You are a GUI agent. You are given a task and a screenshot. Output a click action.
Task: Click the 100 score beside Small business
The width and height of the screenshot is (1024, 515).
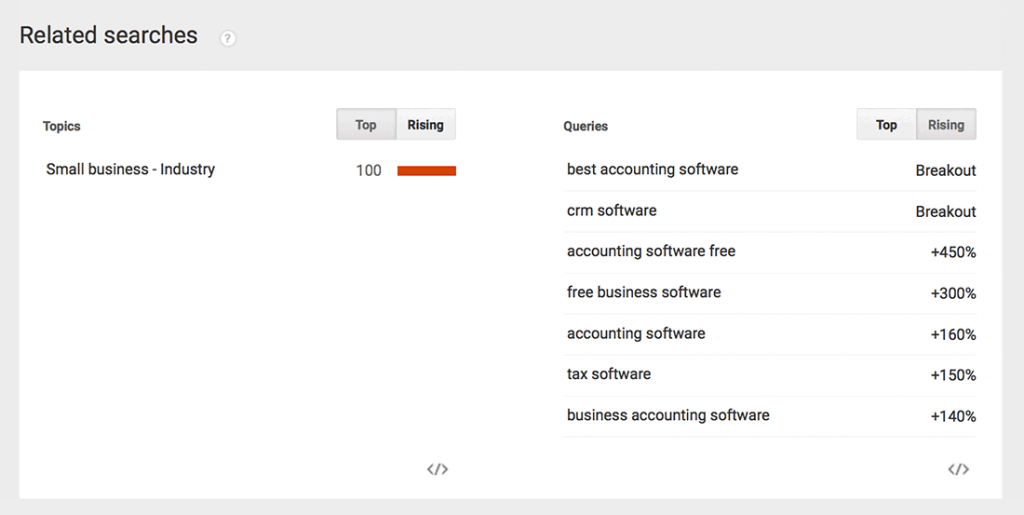pyautogui.click(x=368, y=171)
